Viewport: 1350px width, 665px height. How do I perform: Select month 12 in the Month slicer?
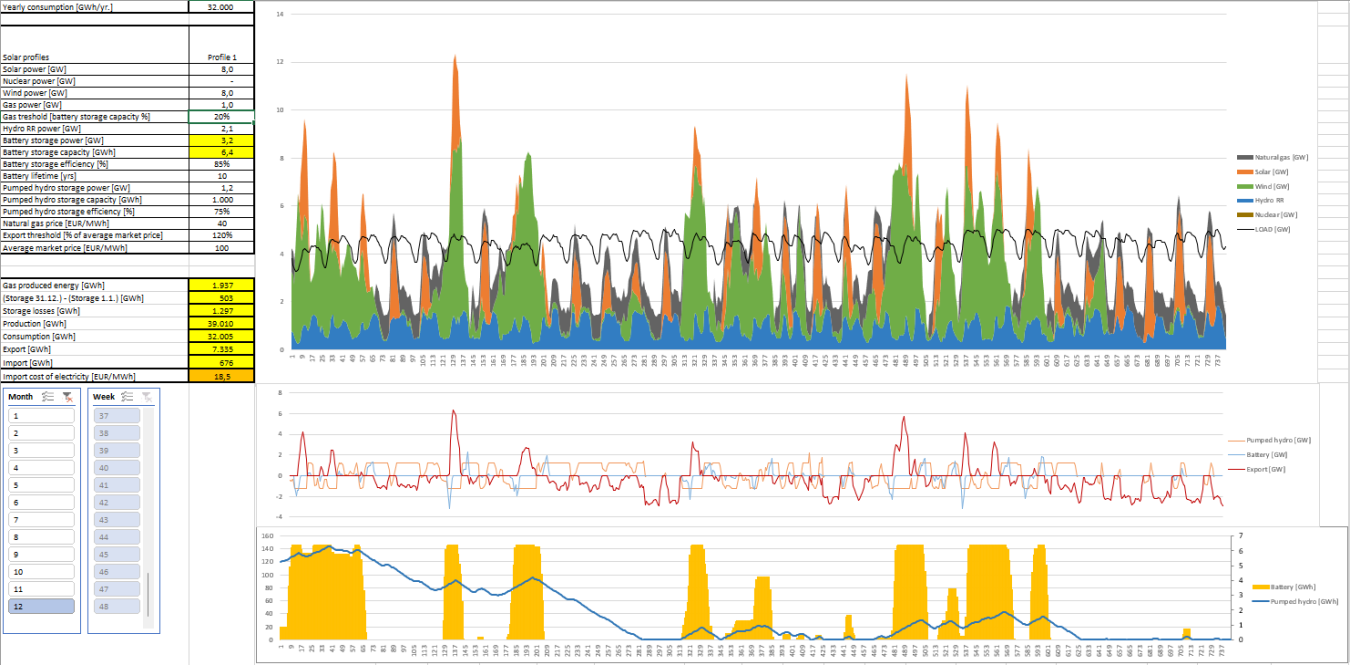pyautogui.click(x=41, y=606)
